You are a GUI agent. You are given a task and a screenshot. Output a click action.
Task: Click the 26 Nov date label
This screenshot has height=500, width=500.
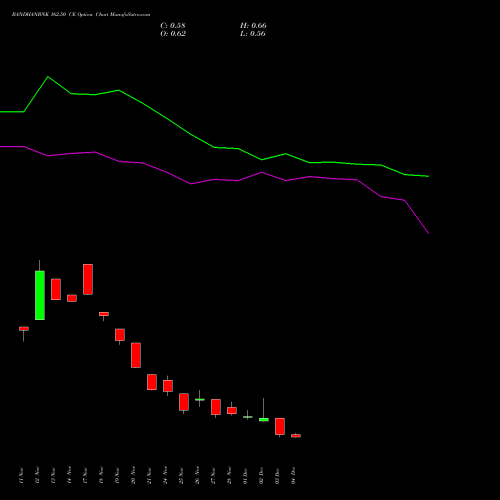click(x=197, y=475)
